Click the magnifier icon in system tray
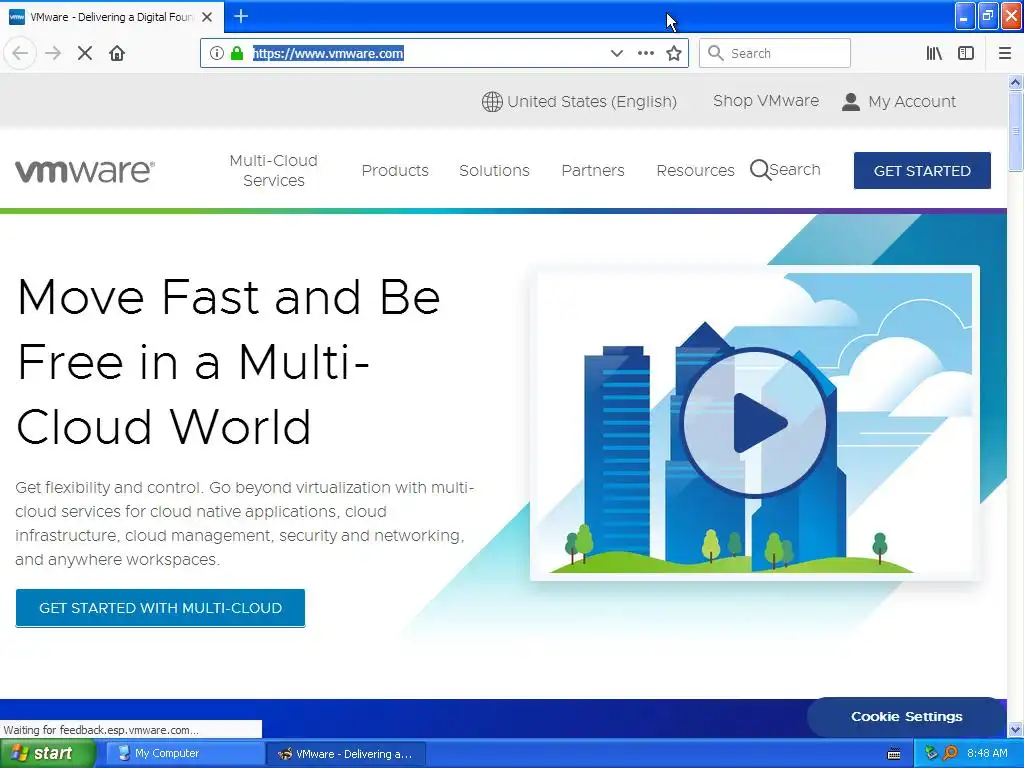The image size is (1024, 768). (x=950, y=753)
